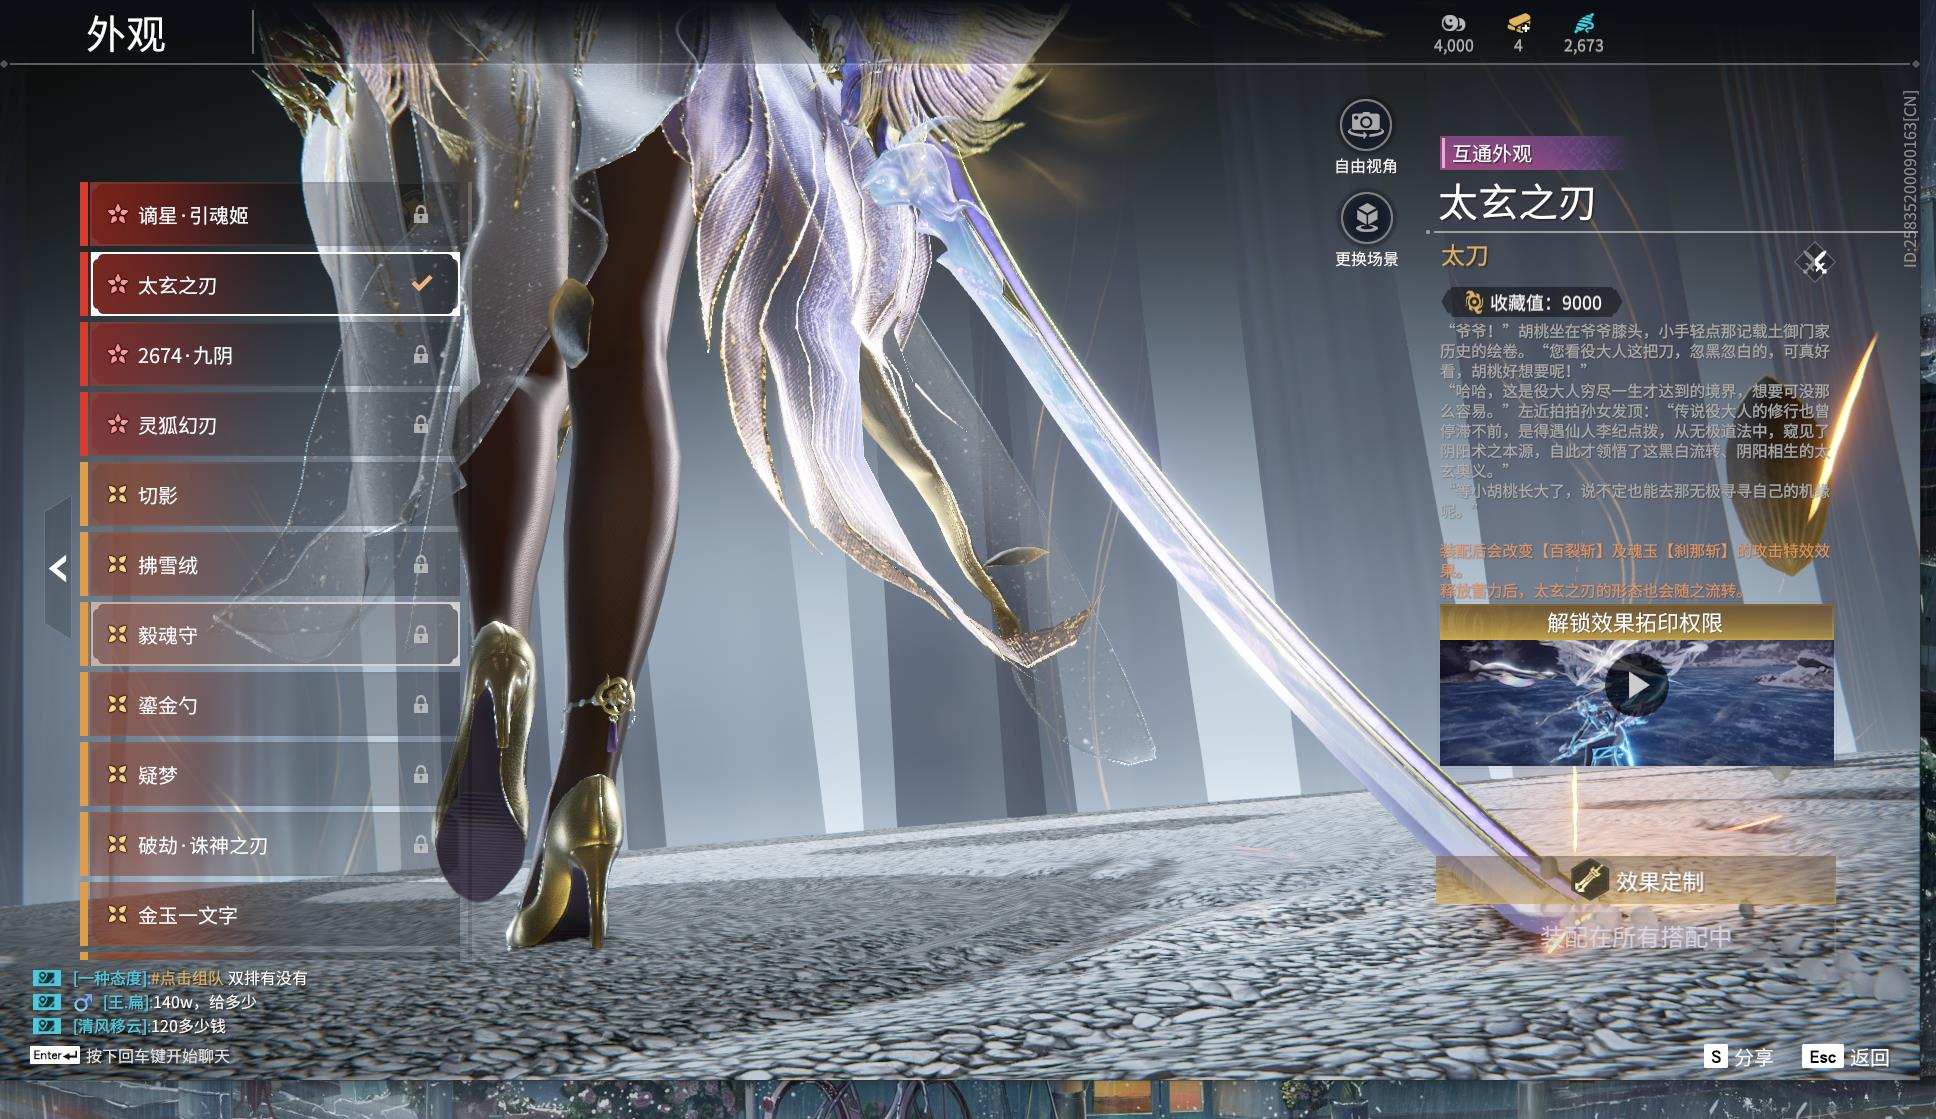Click the gold rarity emblem beside 金玉一文字
Viewport: 1936px width, 1119px height.
coord(118,914)
